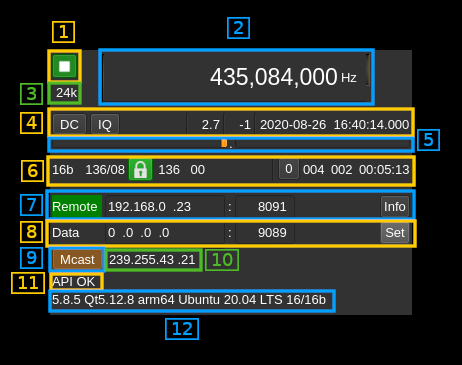Viewport: 462px width, 365px height.
Task: Click the 136 value after the padlock
Action: (x=169, y=170)
